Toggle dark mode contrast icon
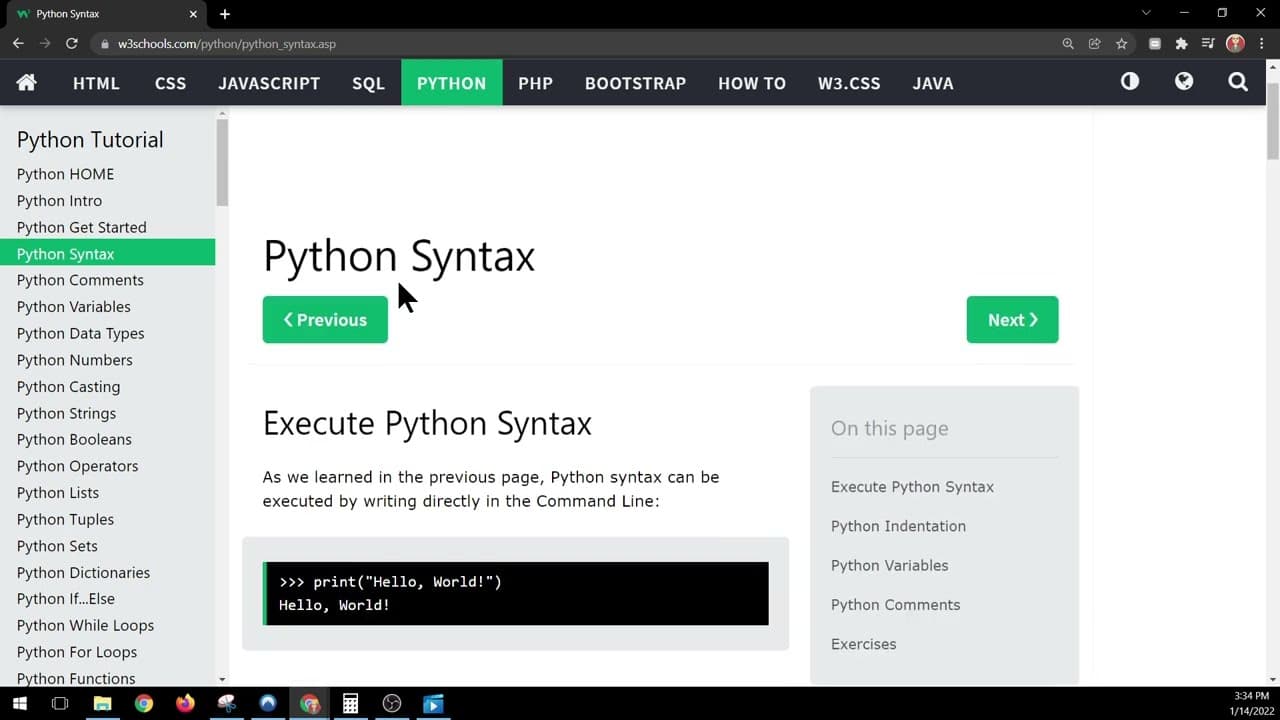 pos(1130,82)
